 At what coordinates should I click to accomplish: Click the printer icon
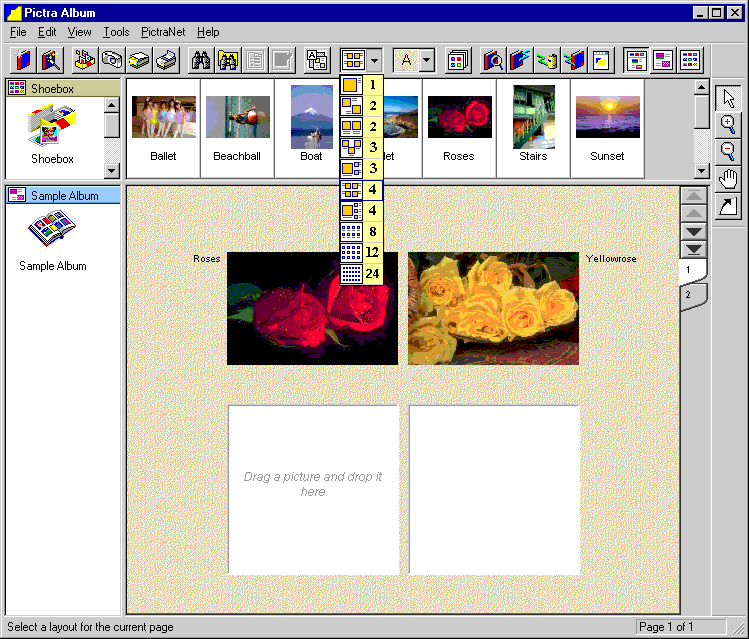coord(166,60)
